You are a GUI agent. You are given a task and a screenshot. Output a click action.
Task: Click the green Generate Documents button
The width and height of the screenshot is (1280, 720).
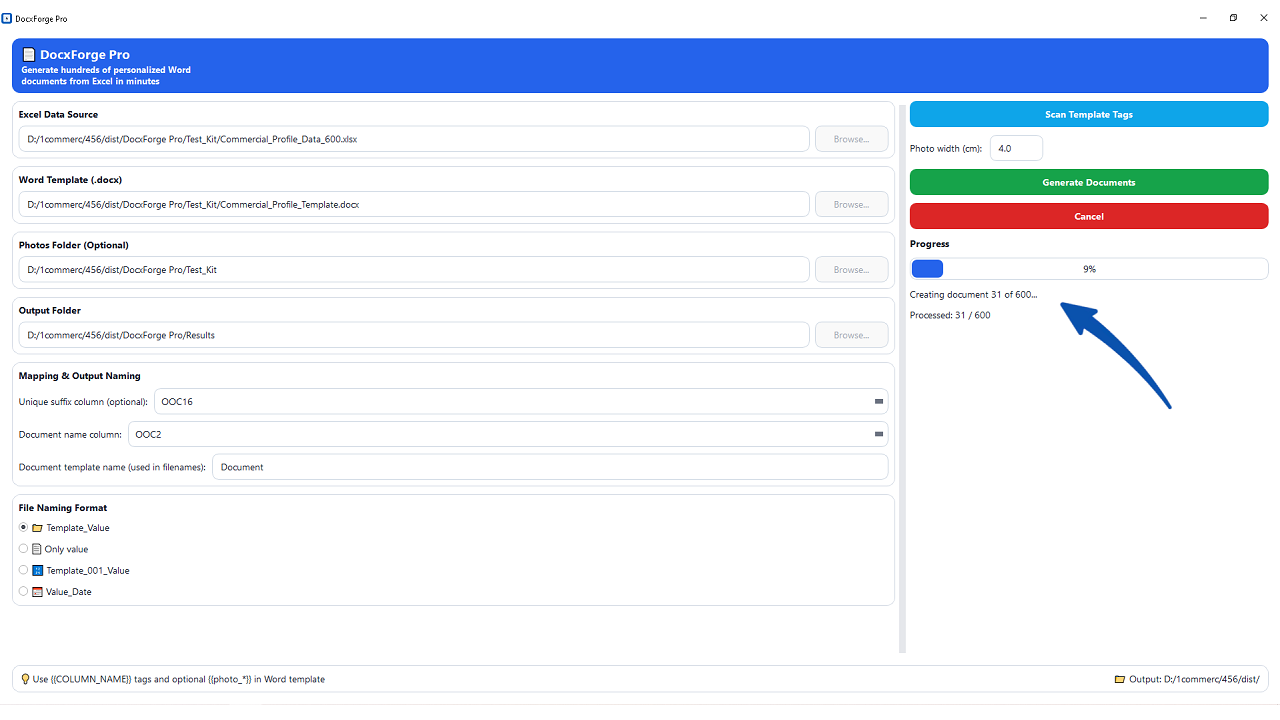click(1089, 182)
